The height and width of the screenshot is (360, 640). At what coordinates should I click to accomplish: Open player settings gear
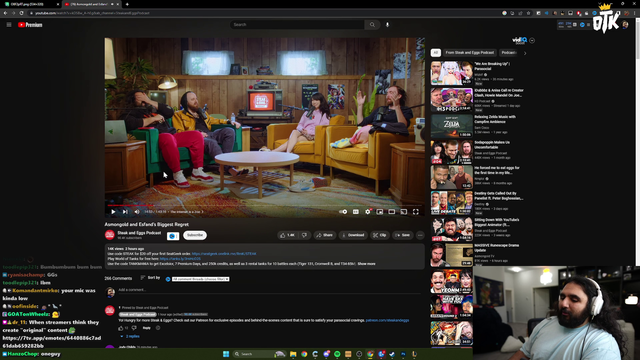368,211
